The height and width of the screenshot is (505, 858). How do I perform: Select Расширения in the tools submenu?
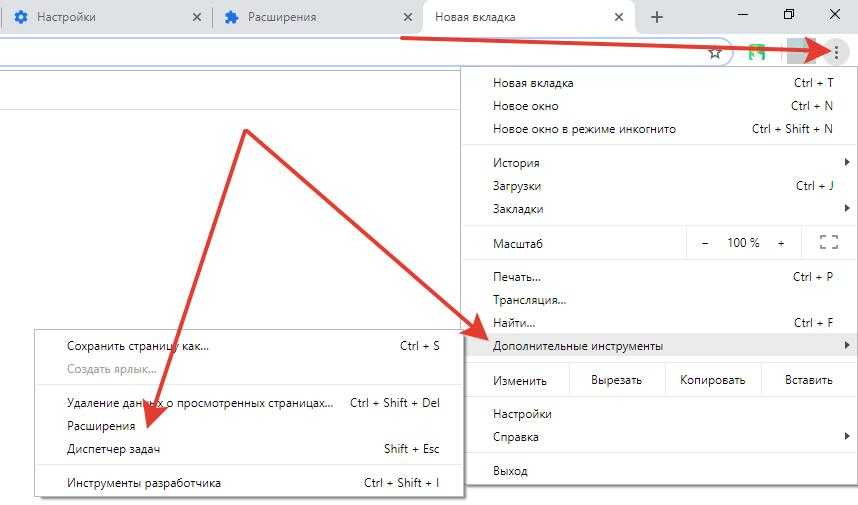101,426
